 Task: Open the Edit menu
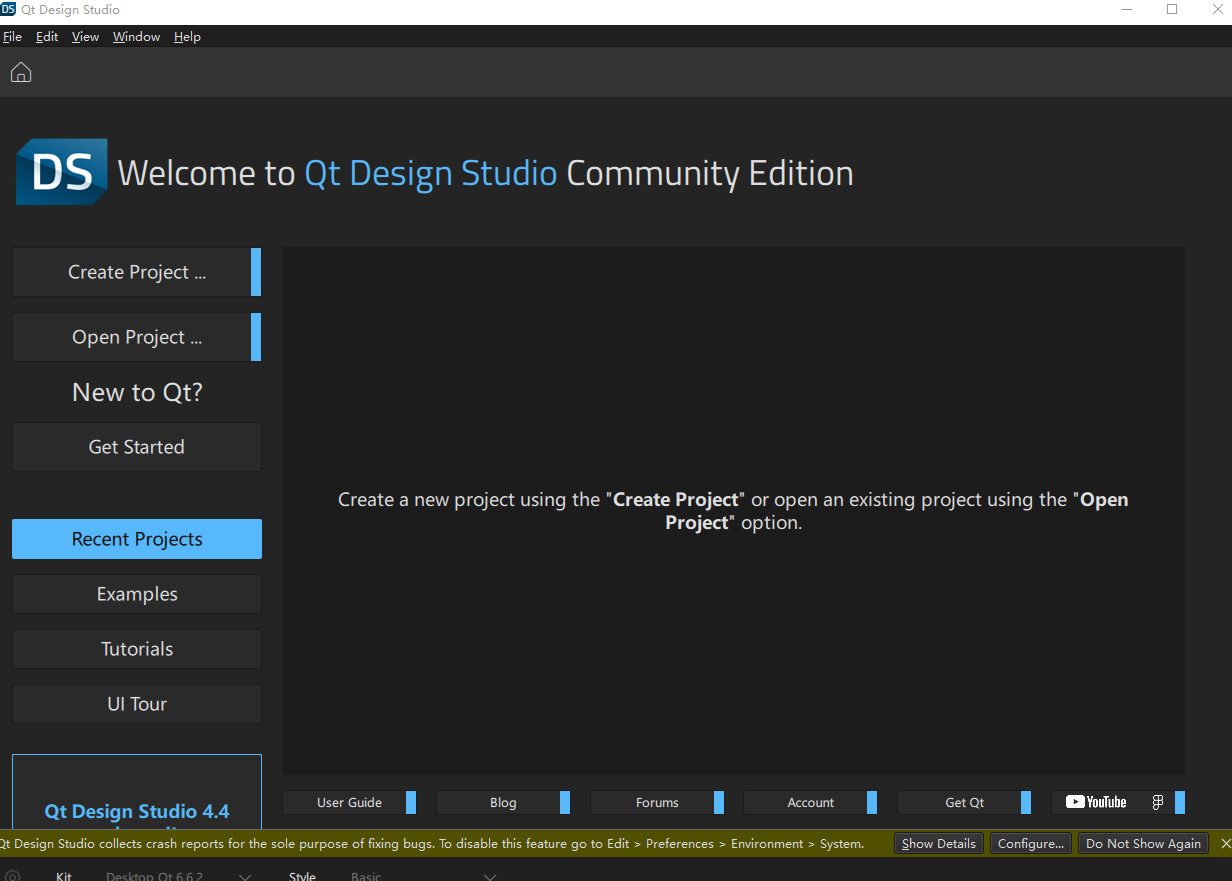[x=47, y=37]
